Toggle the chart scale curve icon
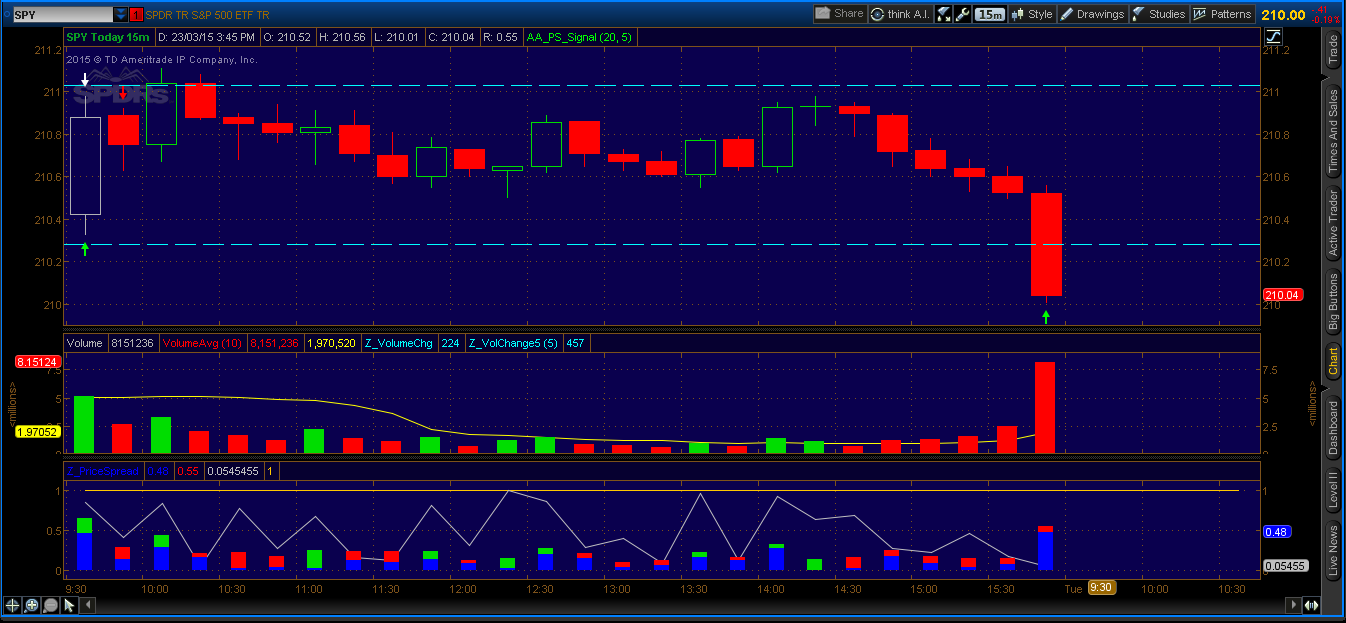1346x623 pixels. coord(1273,36)
